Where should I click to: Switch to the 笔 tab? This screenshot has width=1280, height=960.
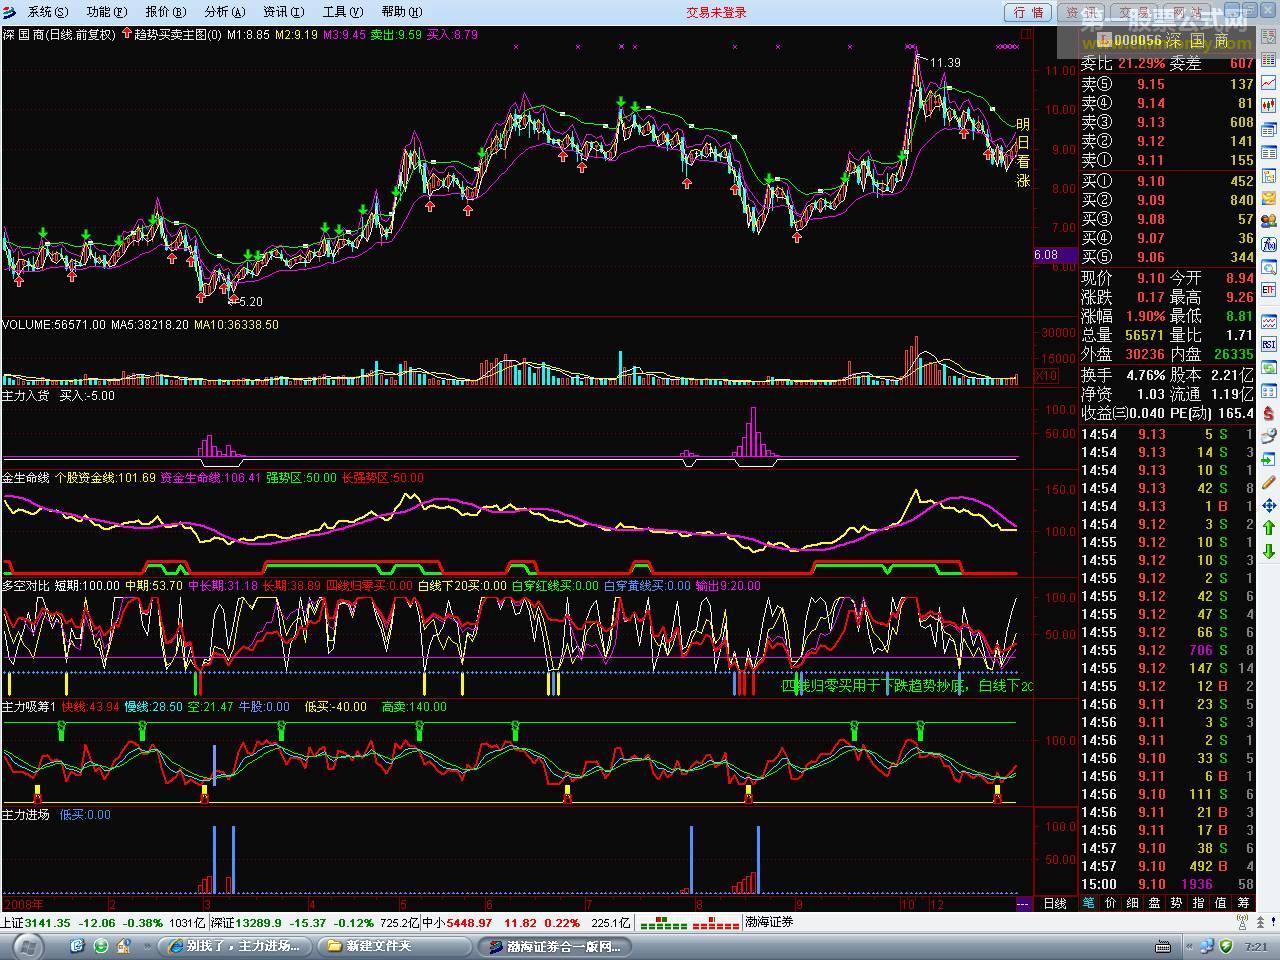(x=1089, y=903)
